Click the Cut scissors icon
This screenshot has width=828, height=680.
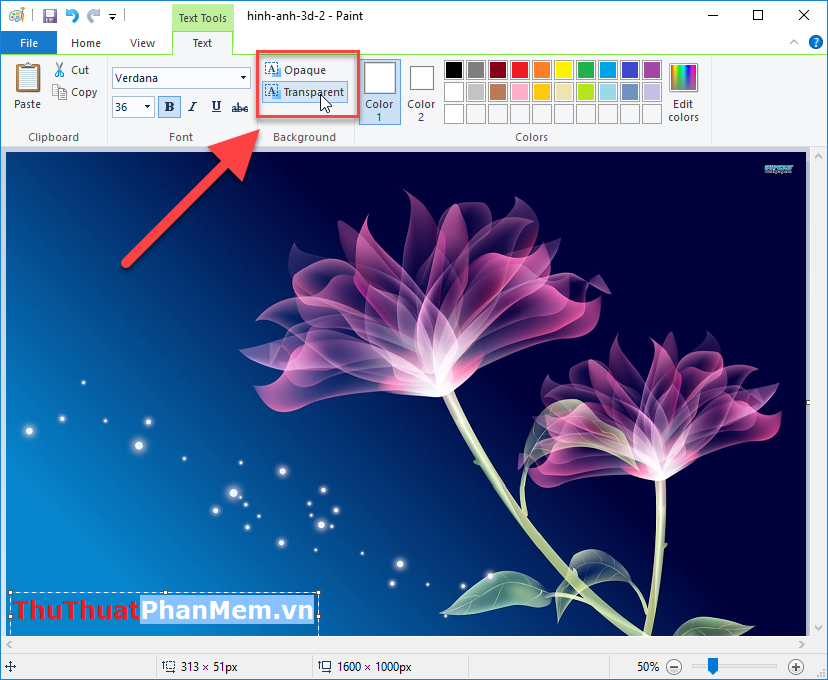click(59, 69)
